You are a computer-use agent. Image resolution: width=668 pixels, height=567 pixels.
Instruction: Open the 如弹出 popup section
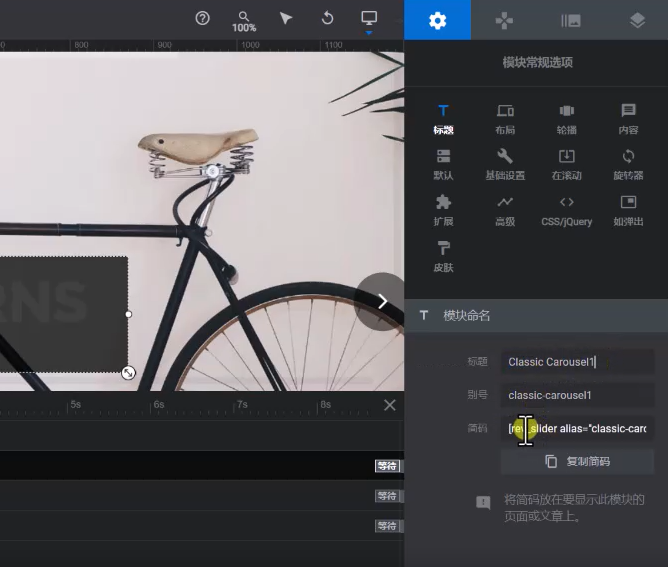[x=628, y=211]
